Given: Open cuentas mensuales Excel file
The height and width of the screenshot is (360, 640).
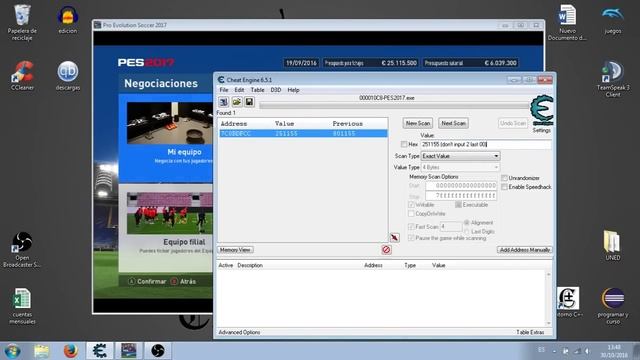Looking at the screenshot, I should click(x=22, y=306).
